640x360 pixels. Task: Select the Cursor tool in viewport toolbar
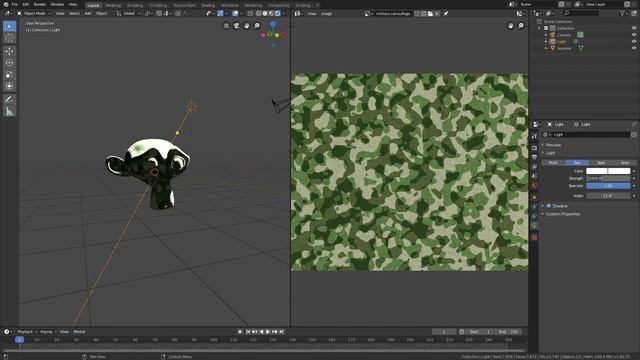9,38
